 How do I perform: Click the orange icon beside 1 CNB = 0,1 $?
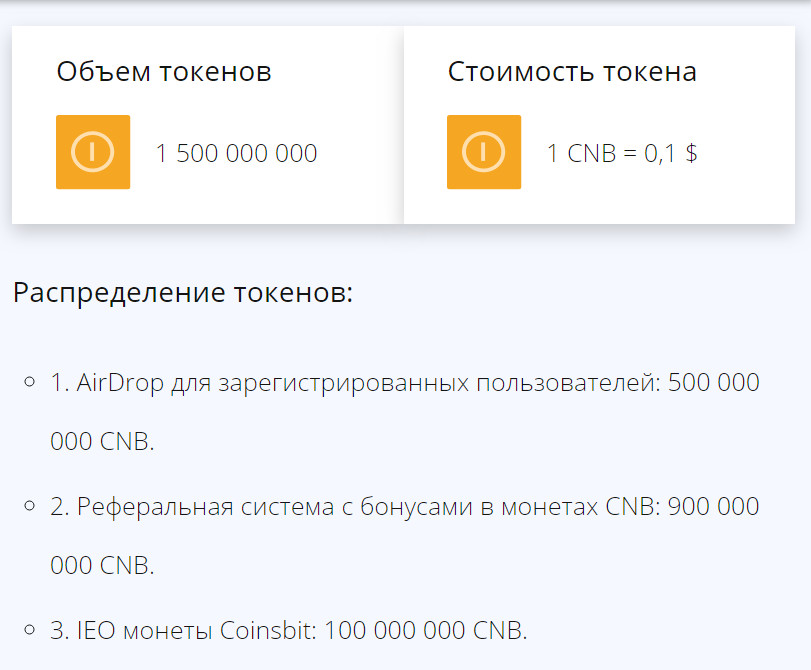tap(484, 152)
